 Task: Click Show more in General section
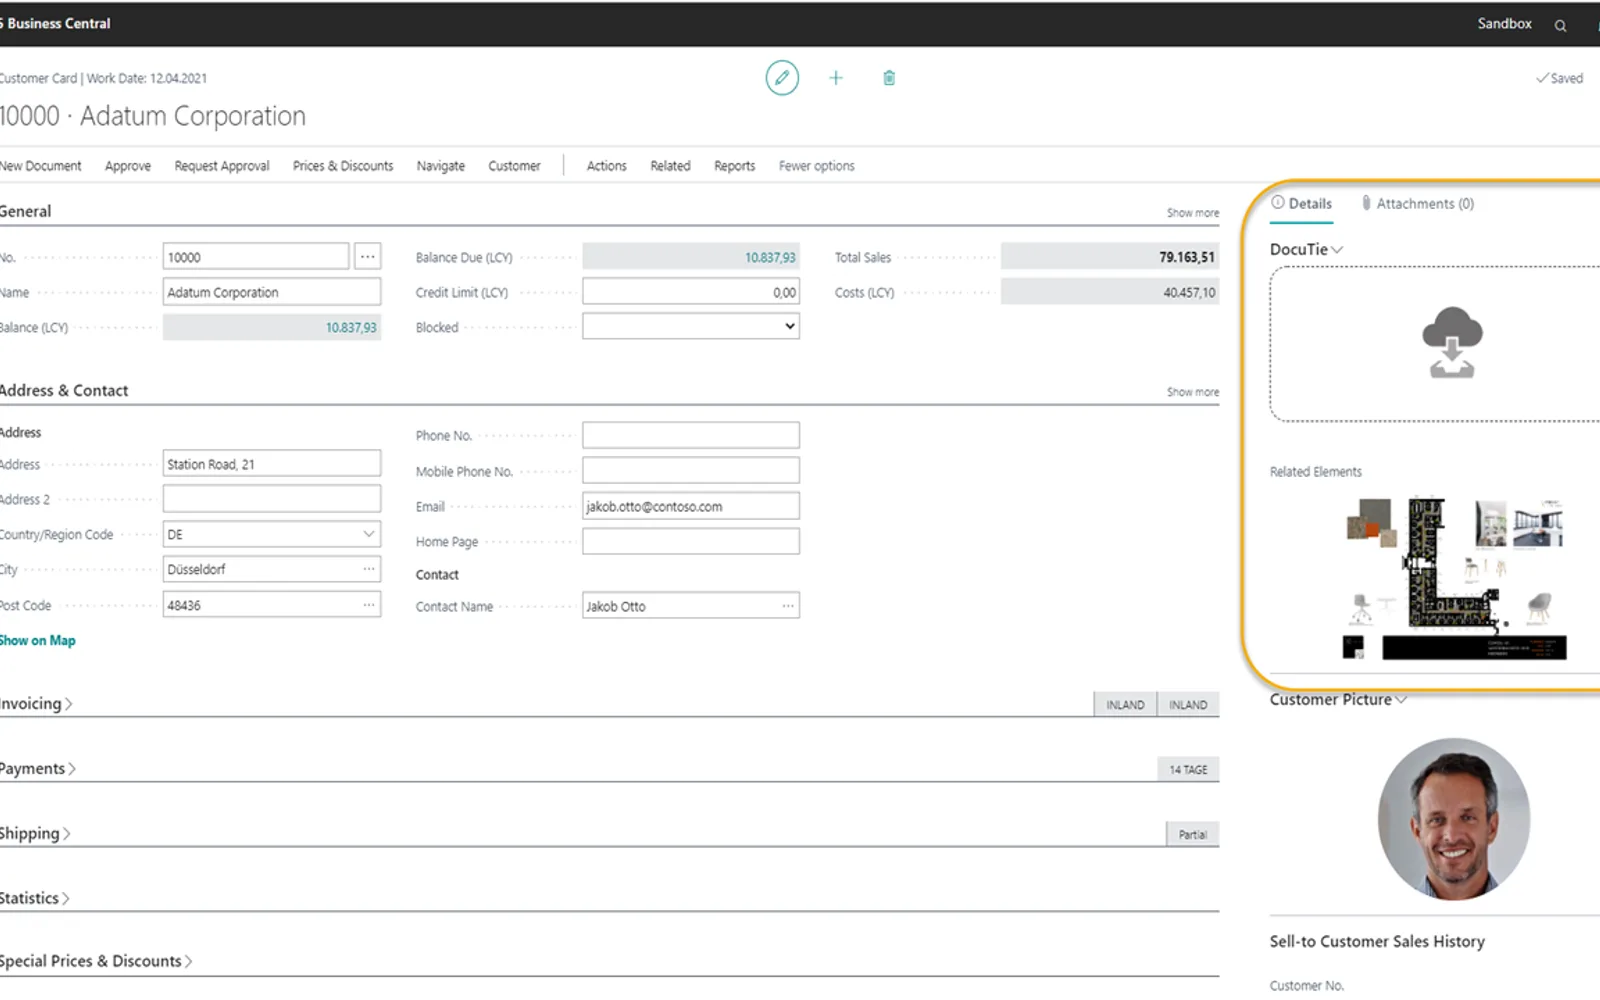point(1193,213)
